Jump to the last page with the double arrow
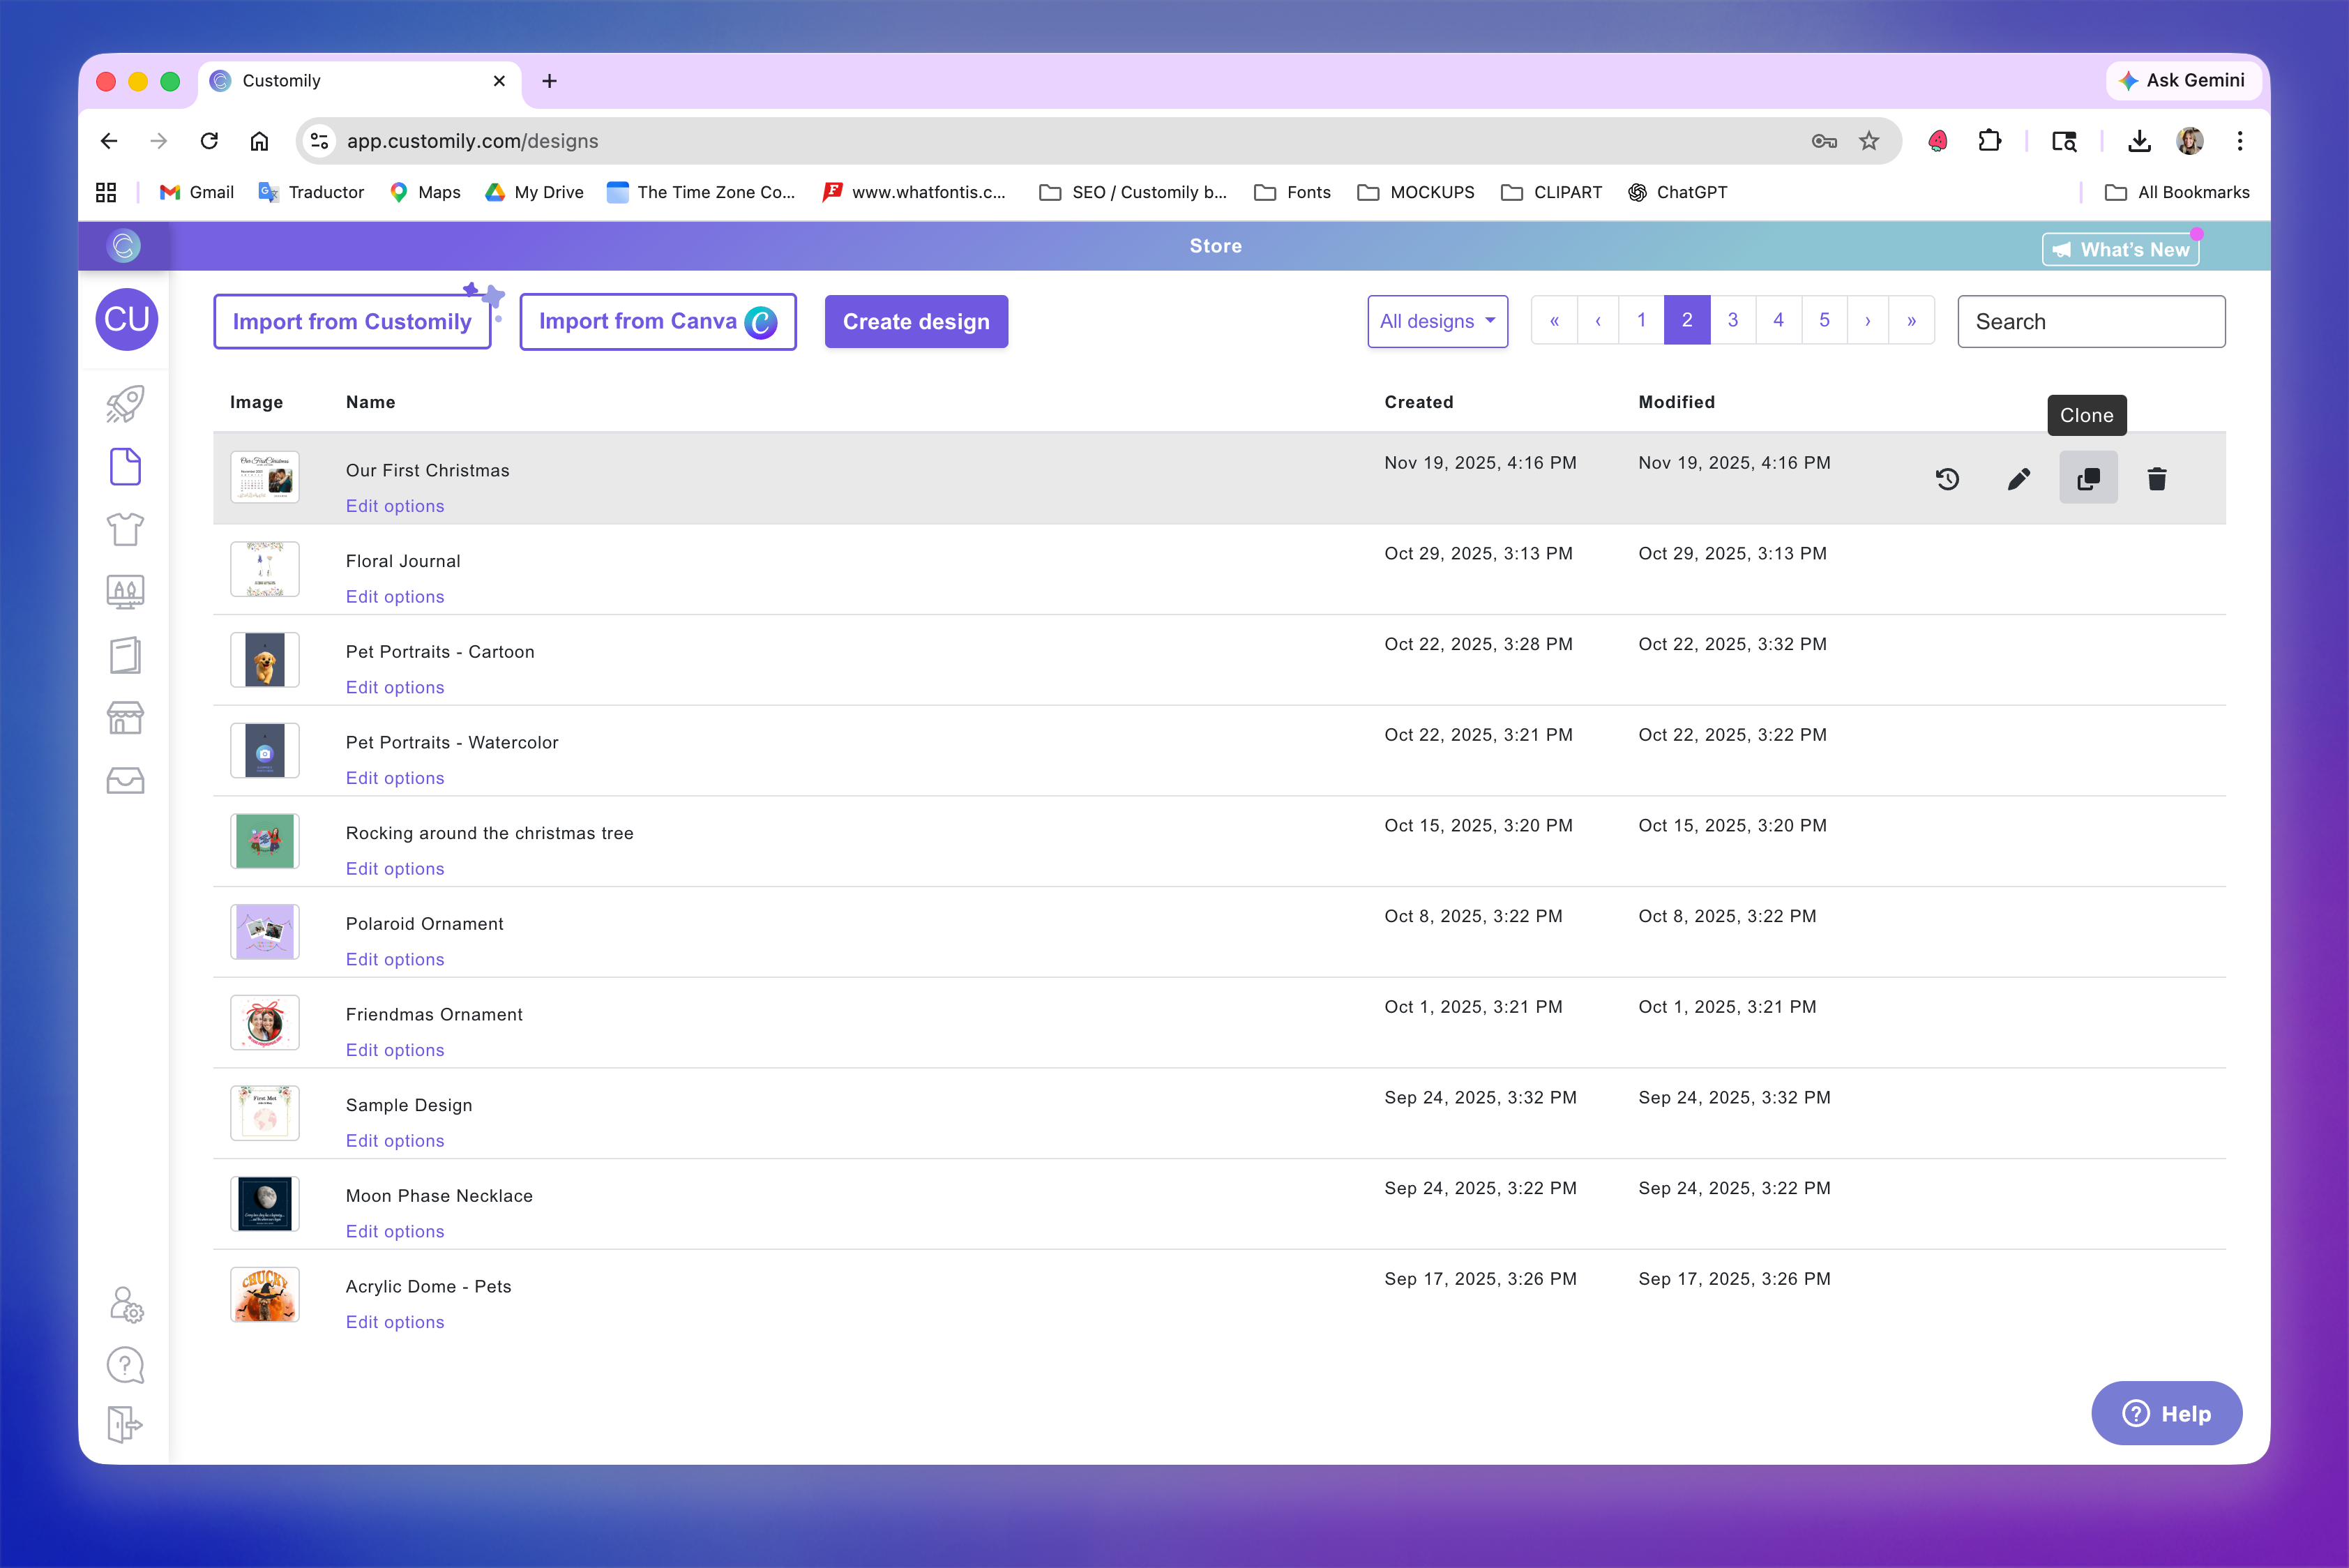This screenshot has width=2349, height=1568. coord(1911,321)
